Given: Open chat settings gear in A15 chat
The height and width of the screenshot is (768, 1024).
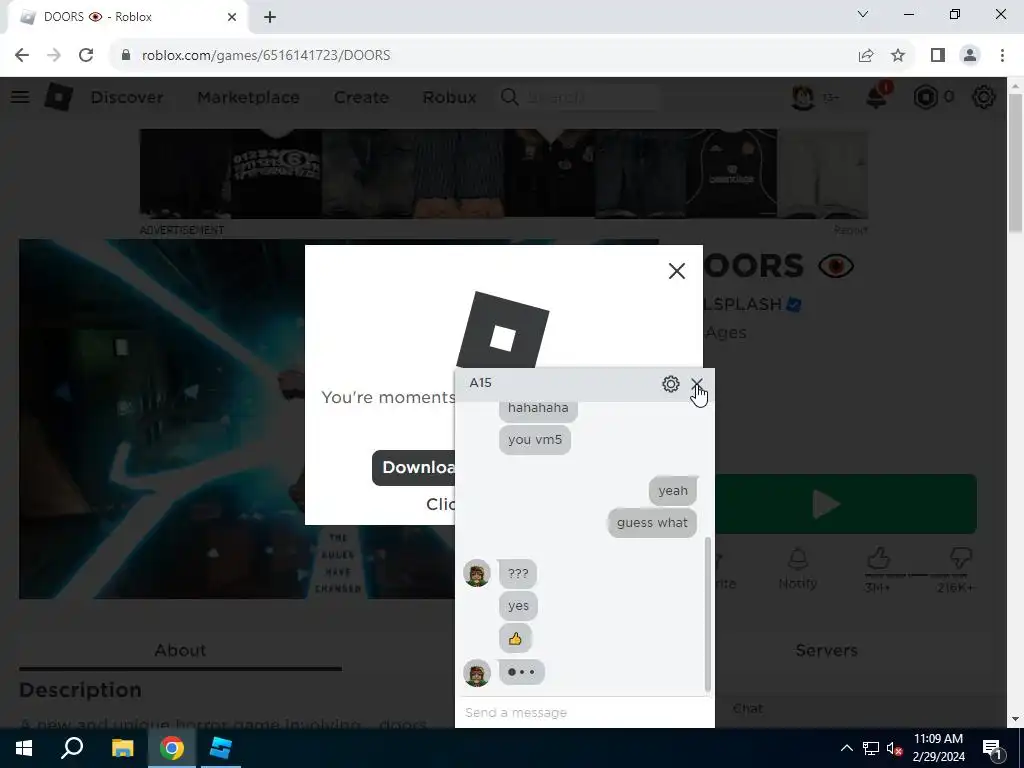Looking at the screenshot, I should pyautogui.click(x=671, y=384).
